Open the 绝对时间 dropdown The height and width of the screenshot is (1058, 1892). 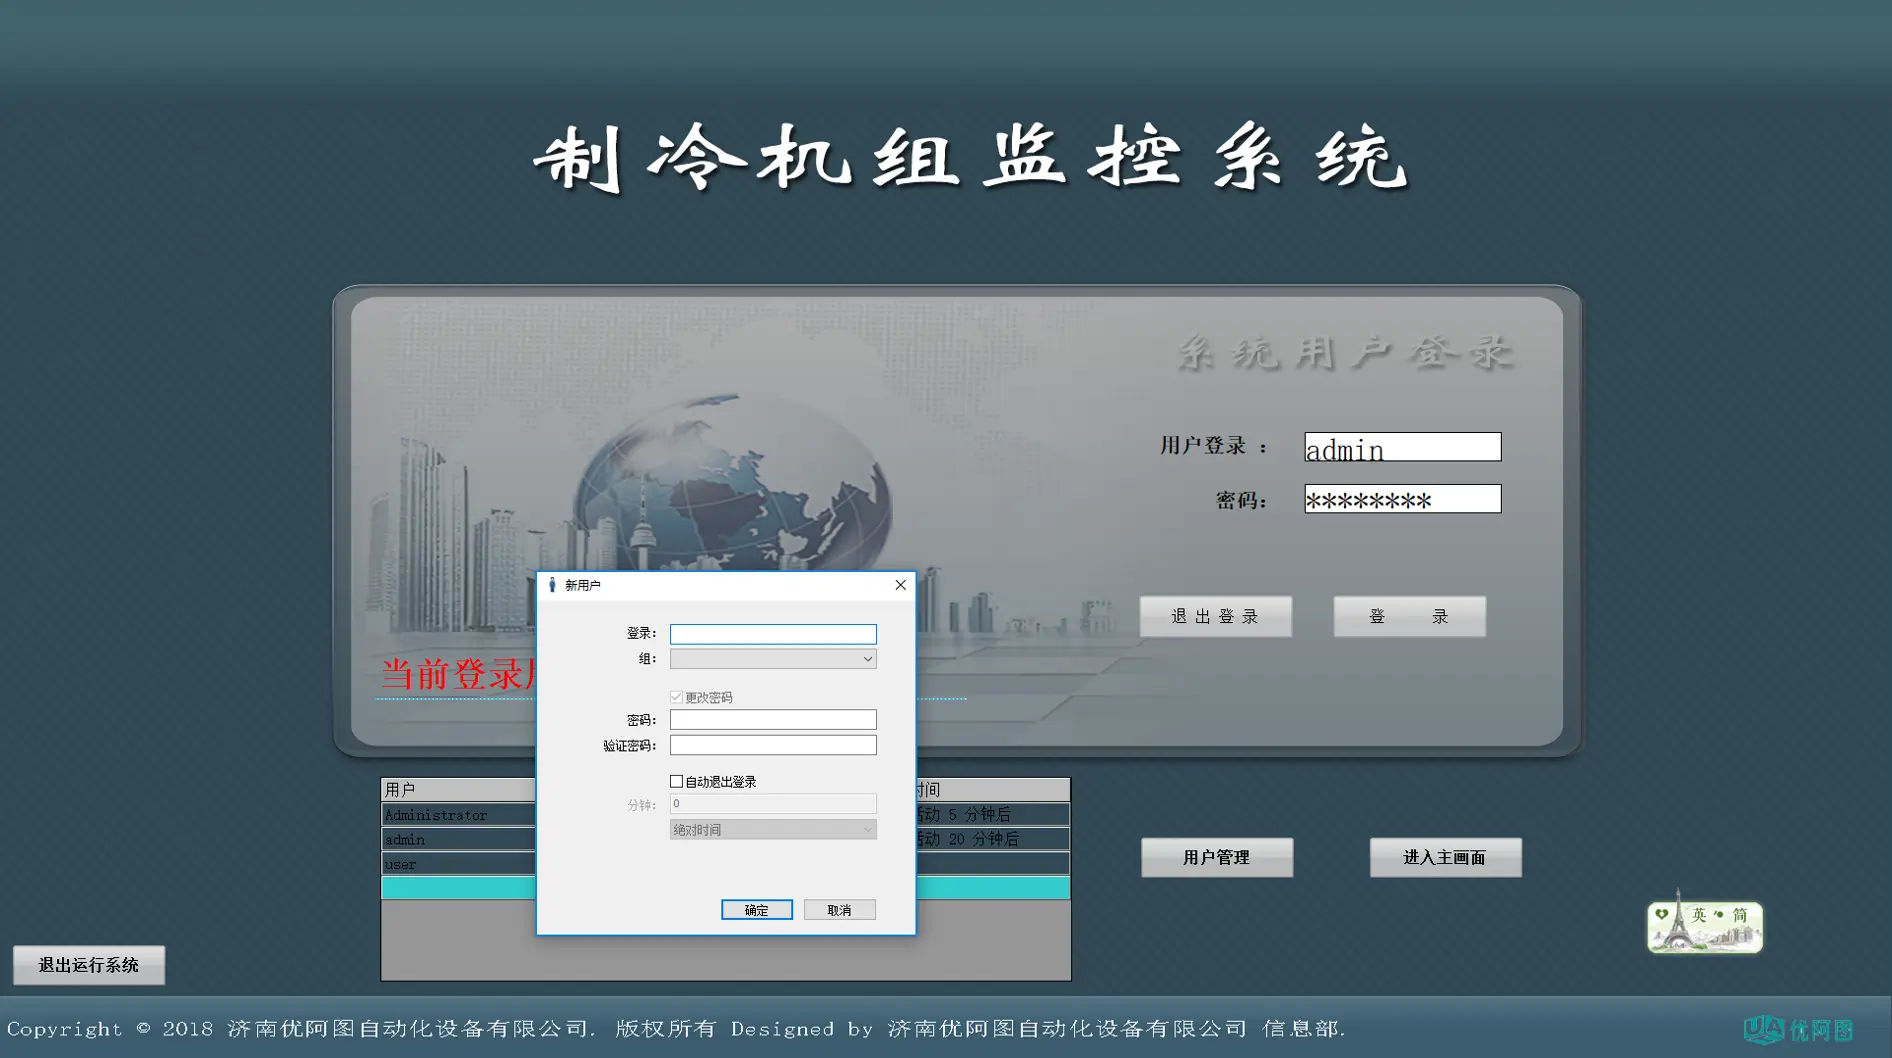(x=772, y=830)
